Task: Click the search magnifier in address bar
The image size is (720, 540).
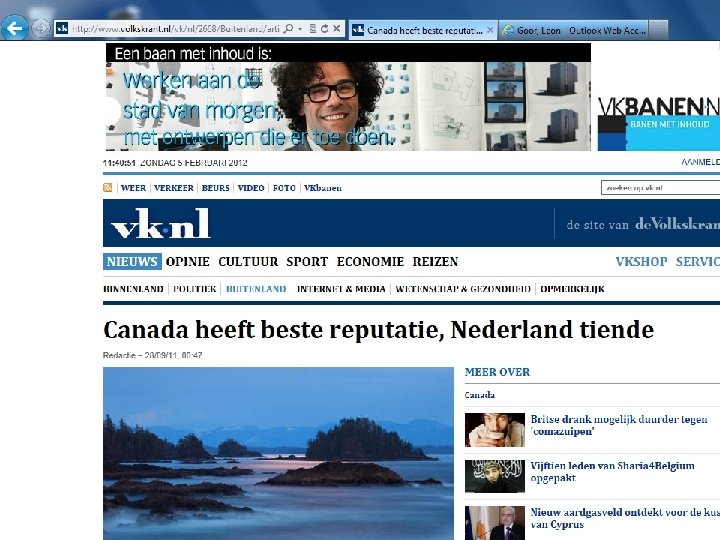Action: point(288,29)
